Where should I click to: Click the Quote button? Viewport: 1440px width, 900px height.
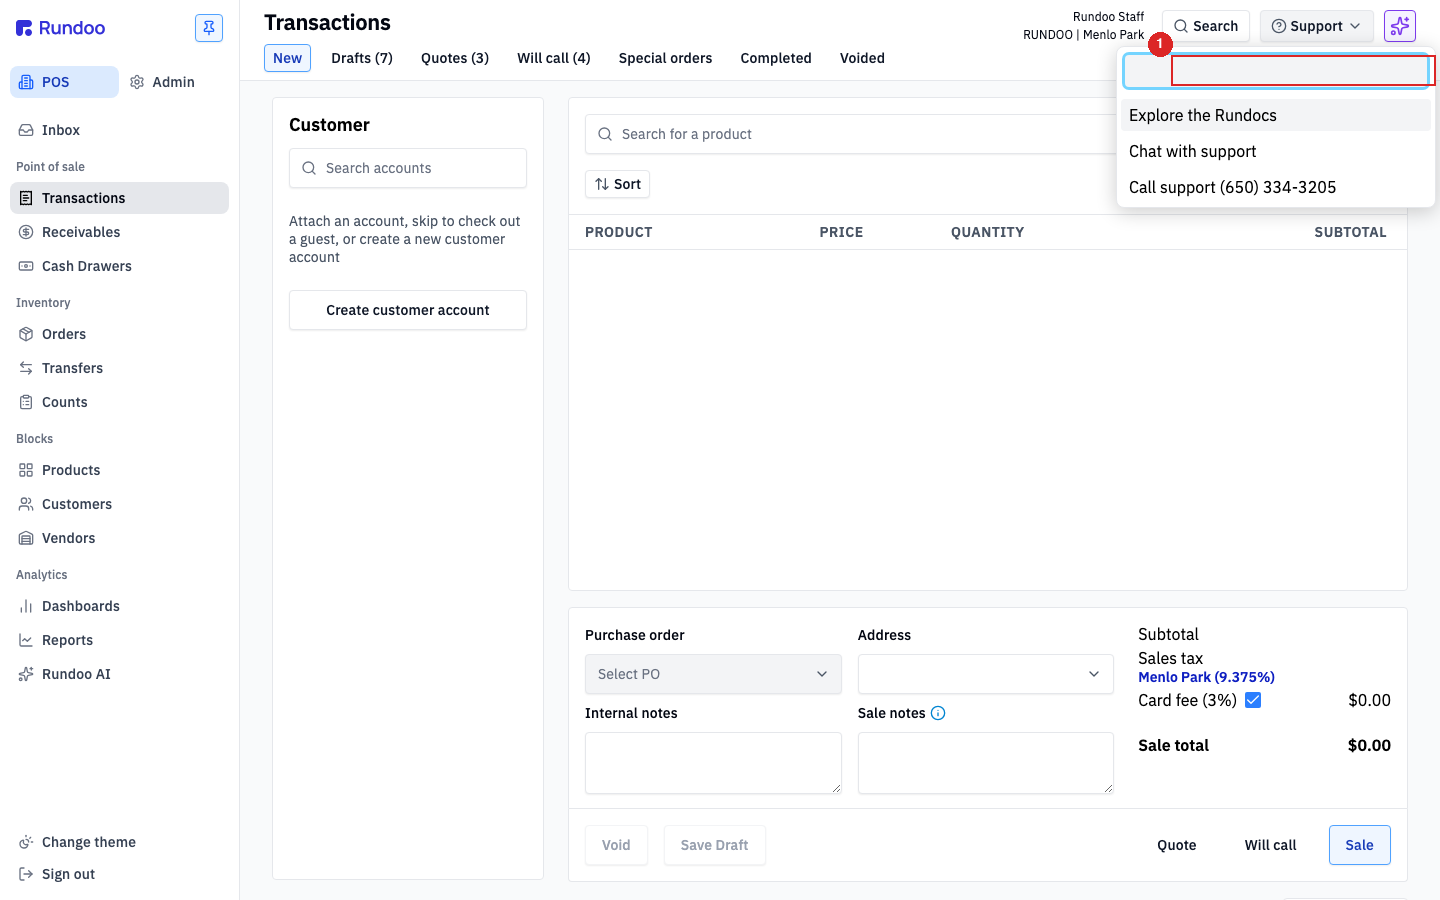tap(1177, 845)
